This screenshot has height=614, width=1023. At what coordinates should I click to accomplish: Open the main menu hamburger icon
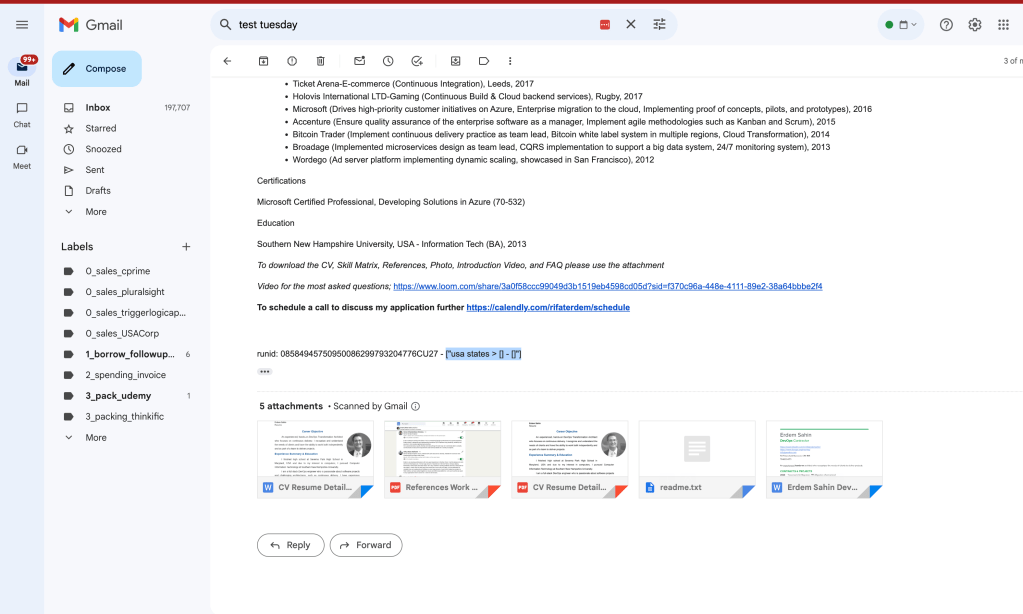(x=22, y=25)
